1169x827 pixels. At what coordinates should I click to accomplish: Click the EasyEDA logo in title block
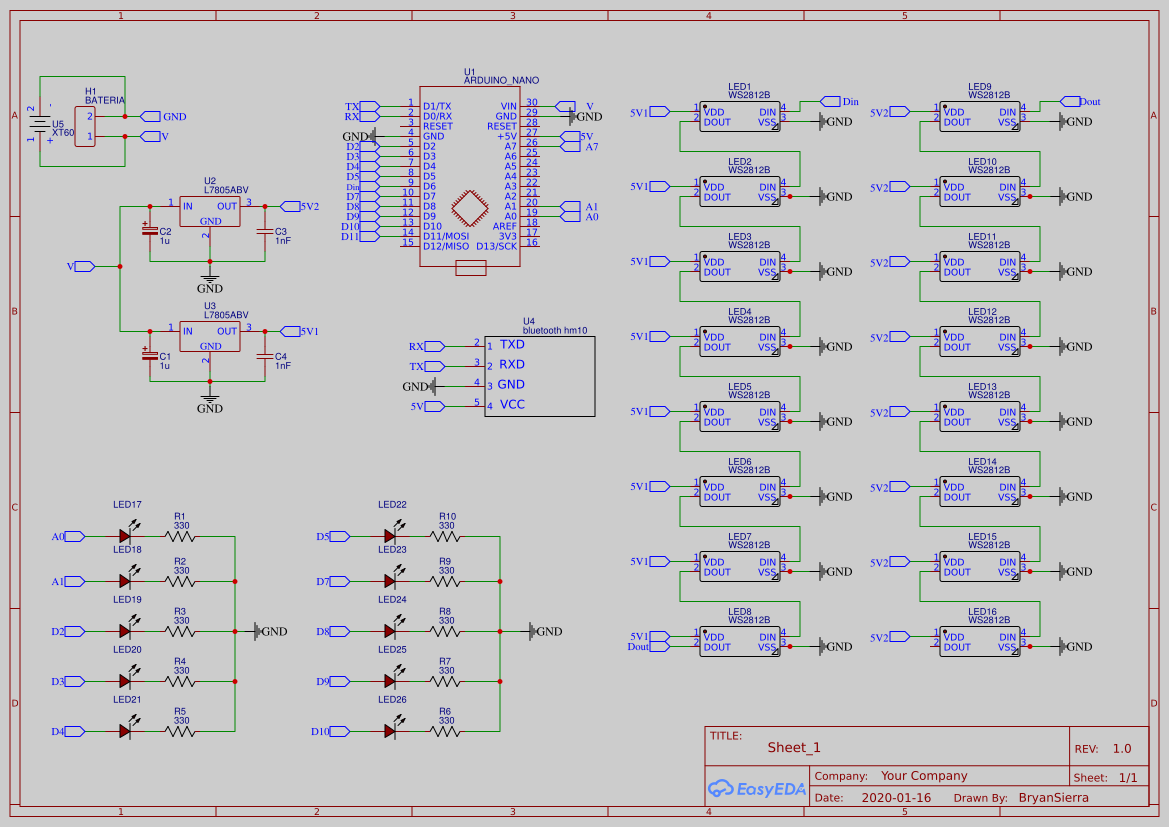point(757,789)
